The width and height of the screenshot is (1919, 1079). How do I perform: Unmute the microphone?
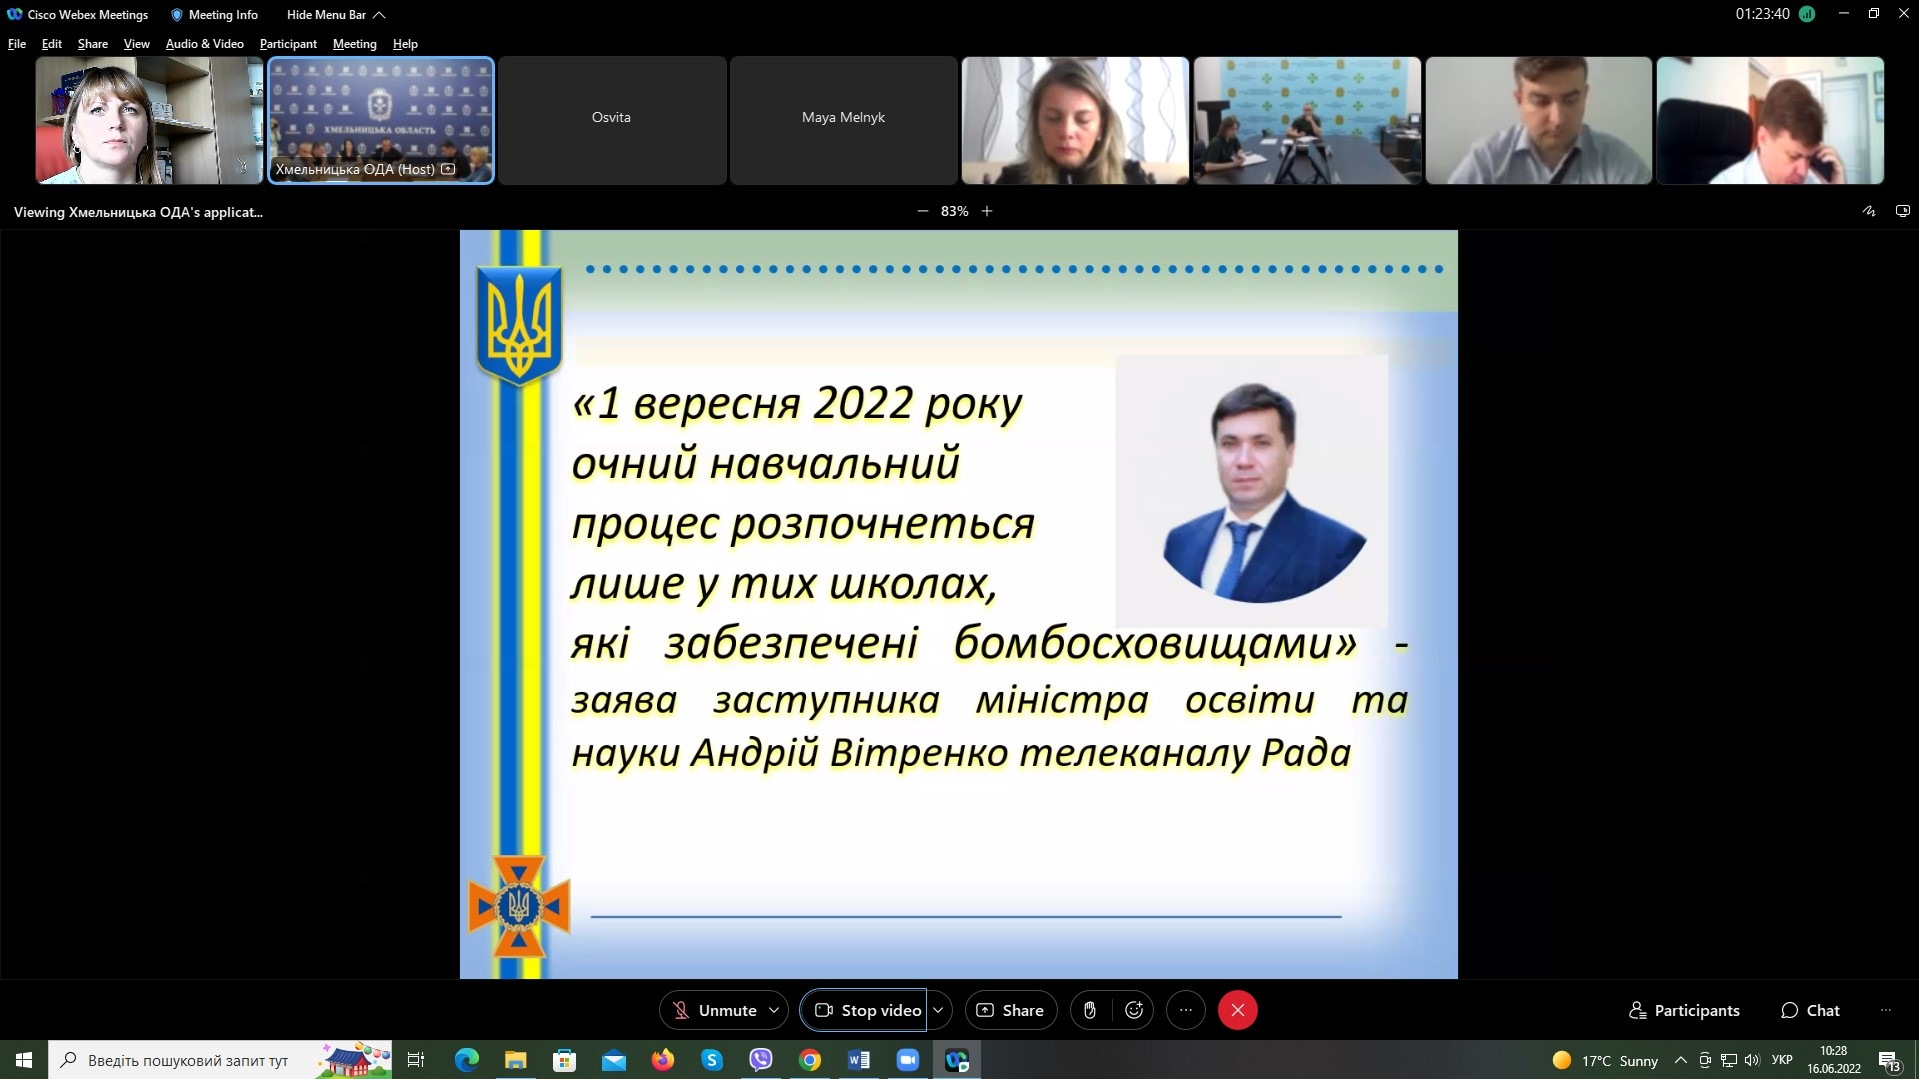(714, 1010)
